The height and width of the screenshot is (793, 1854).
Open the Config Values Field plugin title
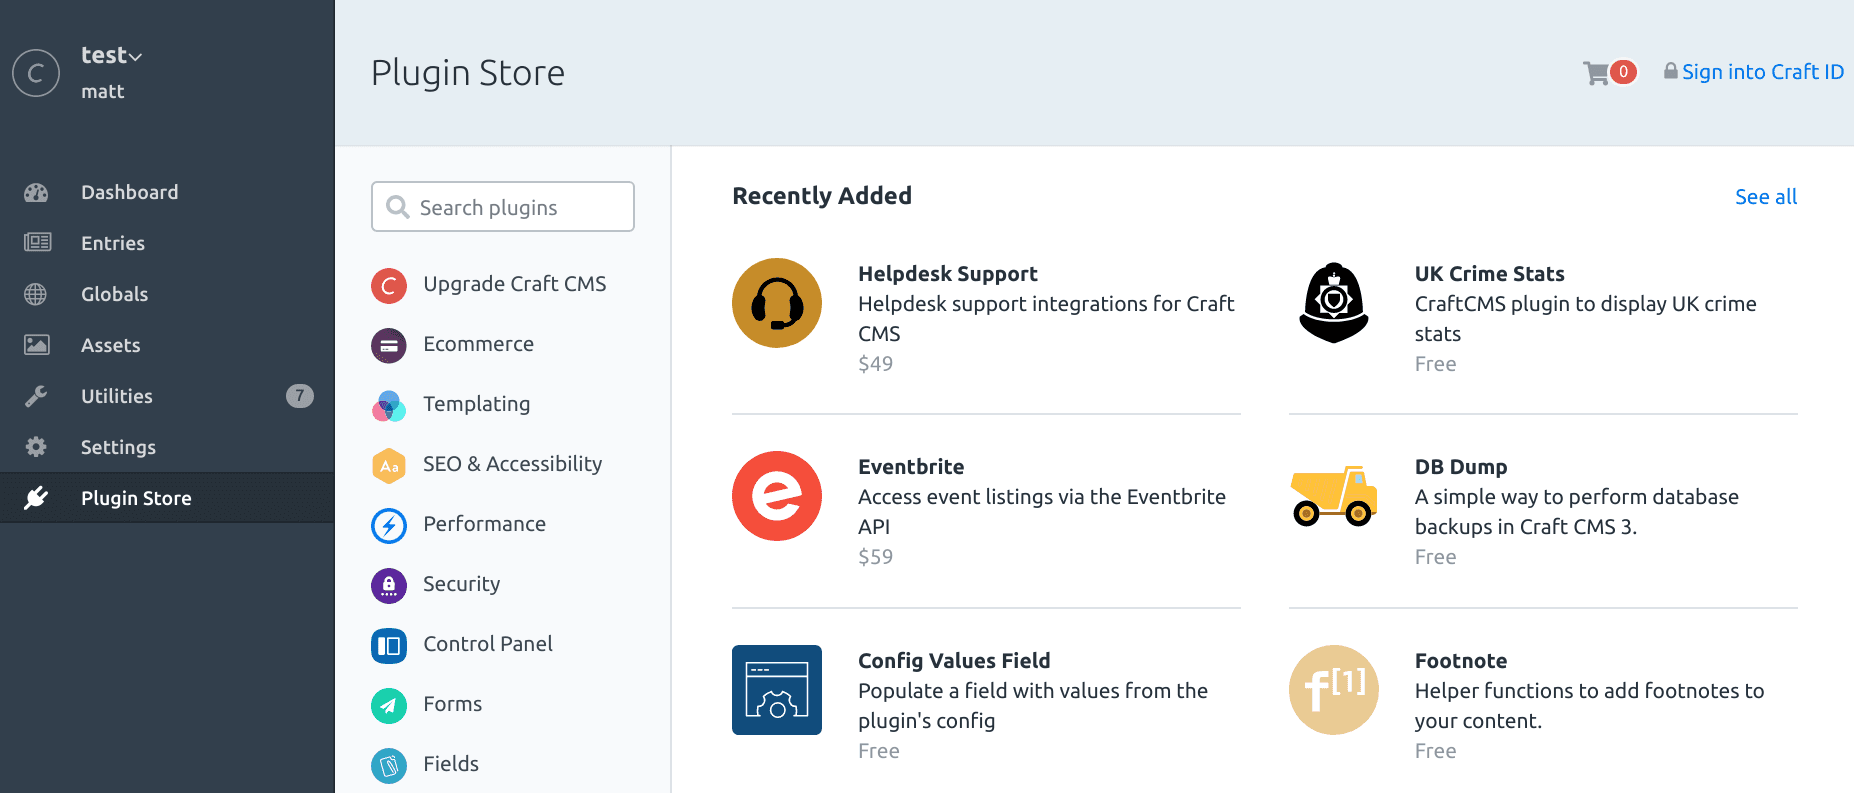954,661
